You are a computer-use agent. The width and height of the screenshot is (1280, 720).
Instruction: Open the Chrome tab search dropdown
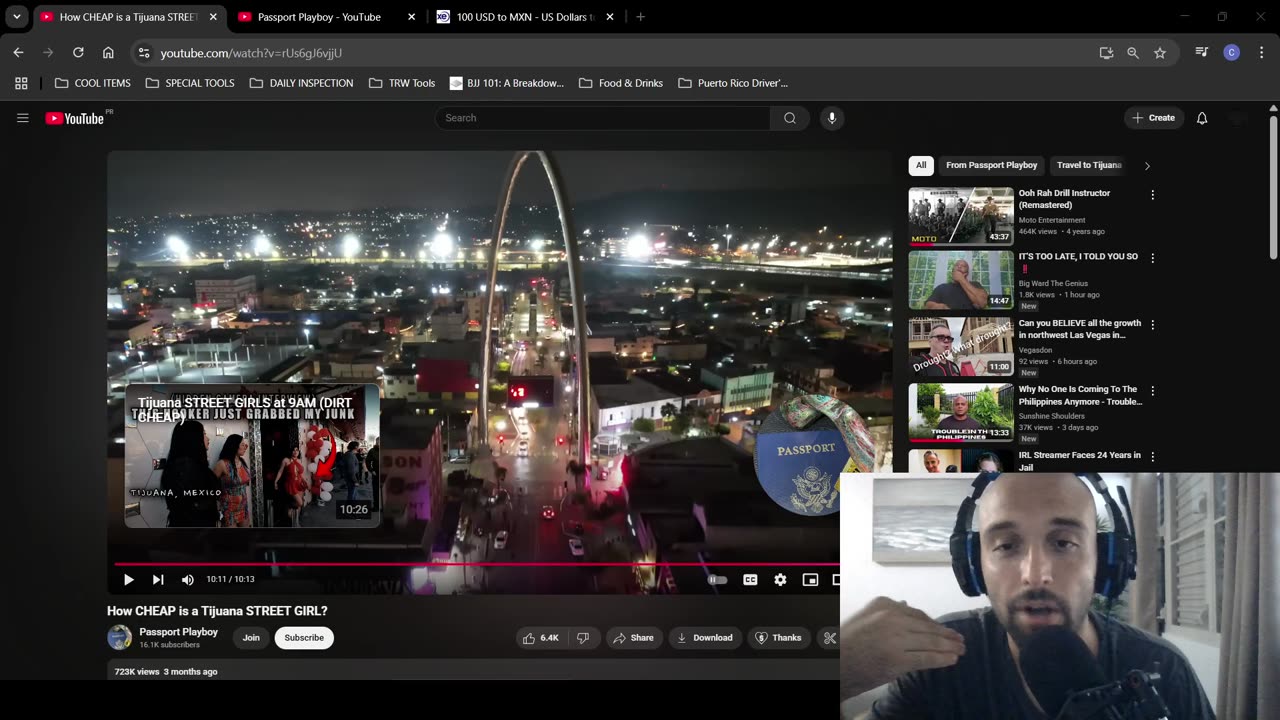pos(17,17)
